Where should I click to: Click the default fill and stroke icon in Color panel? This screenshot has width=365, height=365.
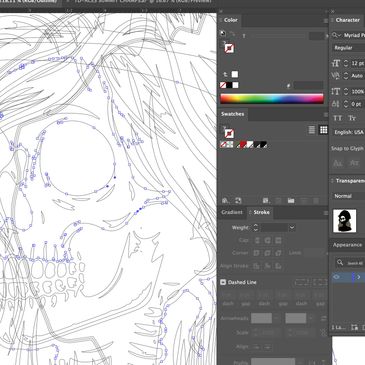click(223, 33)
